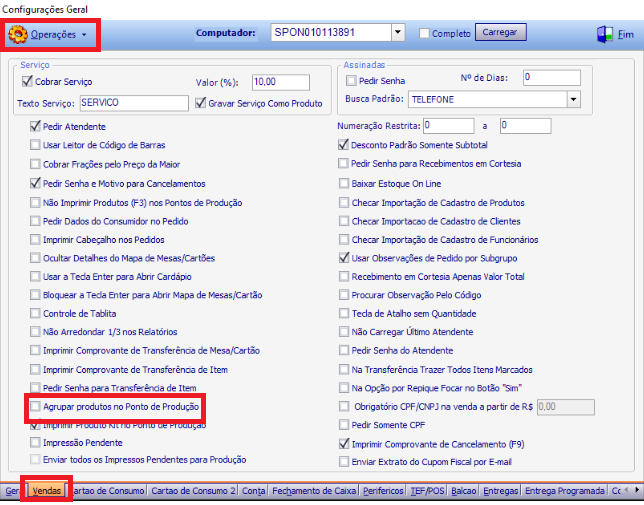Toggle Desconto Padrão Somente Subtotal
The width and height of the screenshot is (644, 505).
click(x=343, y=145)
